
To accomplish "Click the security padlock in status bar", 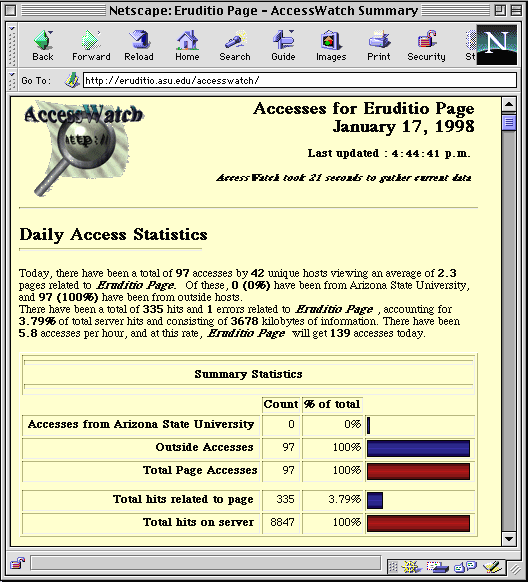I will (17, 563).
